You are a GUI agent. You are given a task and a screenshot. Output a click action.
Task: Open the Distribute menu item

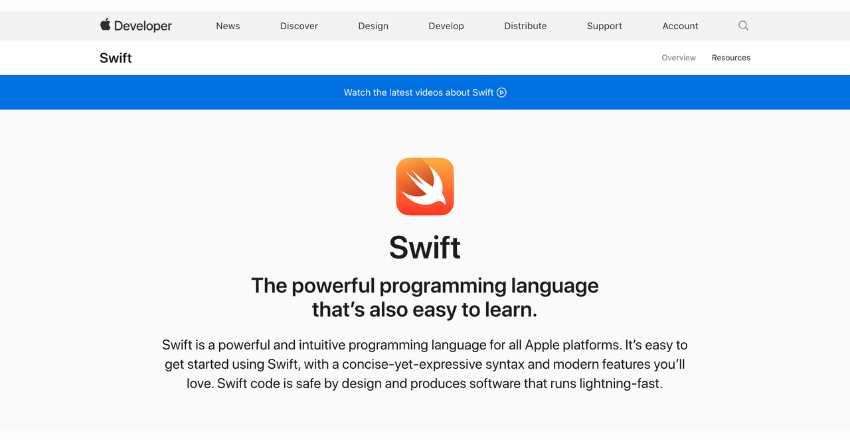point(525,26)
